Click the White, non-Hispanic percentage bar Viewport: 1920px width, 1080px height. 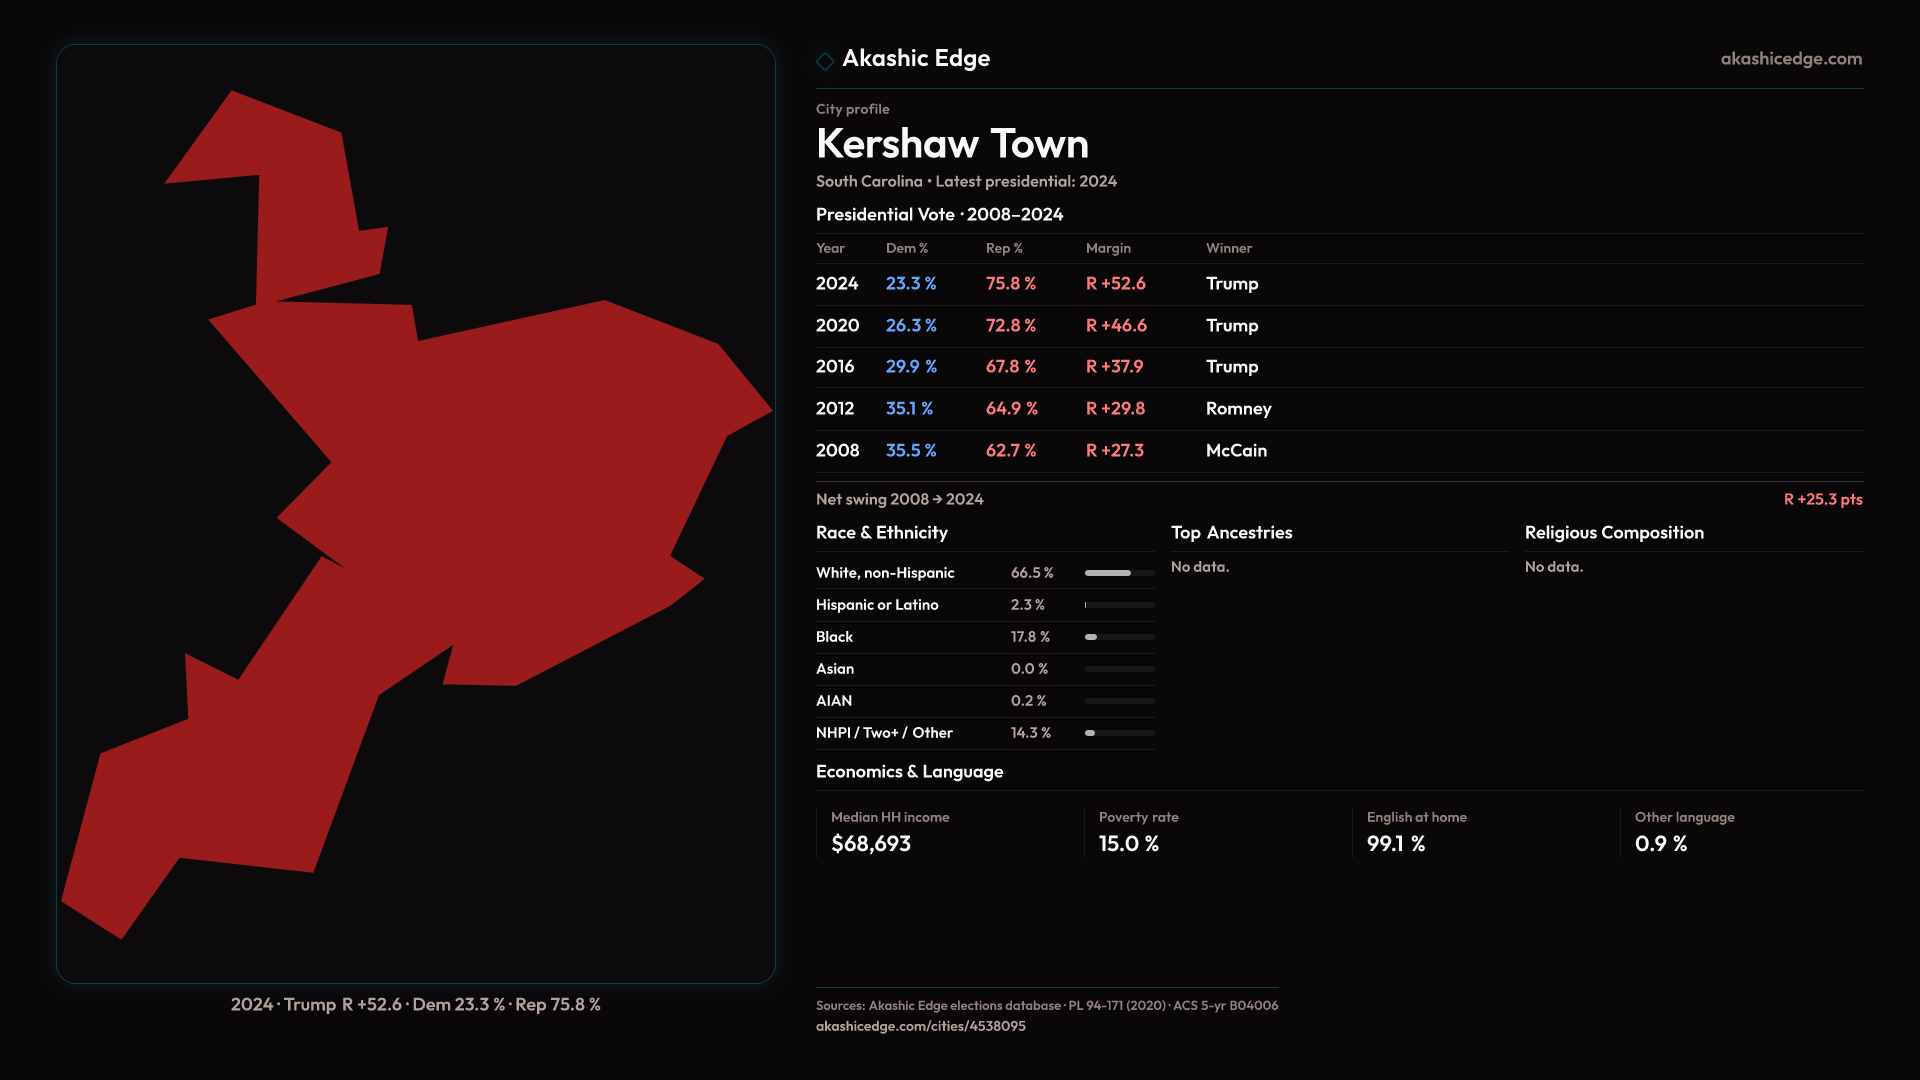click(x=1119, y=573)
